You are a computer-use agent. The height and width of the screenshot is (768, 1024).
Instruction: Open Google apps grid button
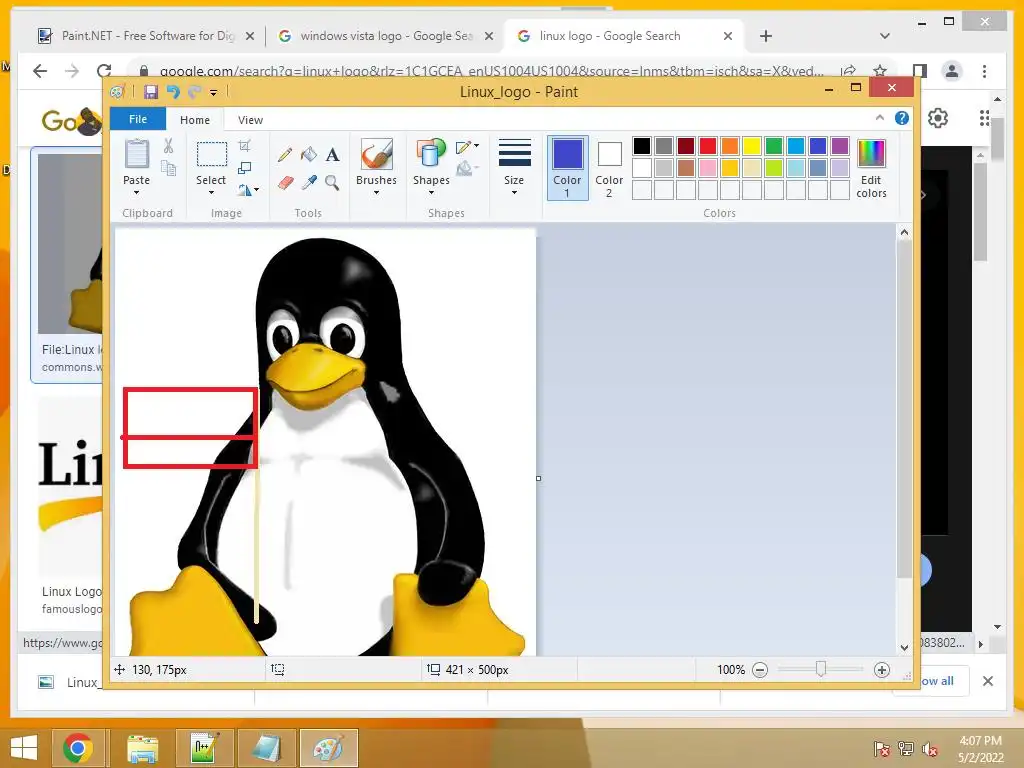[984, 118]
